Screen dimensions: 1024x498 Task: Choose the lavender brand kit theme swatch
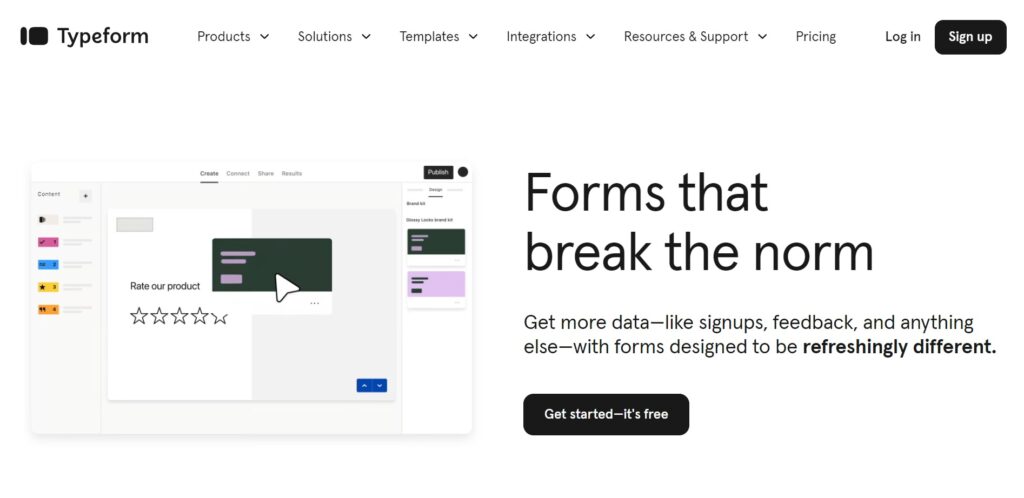point(435,284)
